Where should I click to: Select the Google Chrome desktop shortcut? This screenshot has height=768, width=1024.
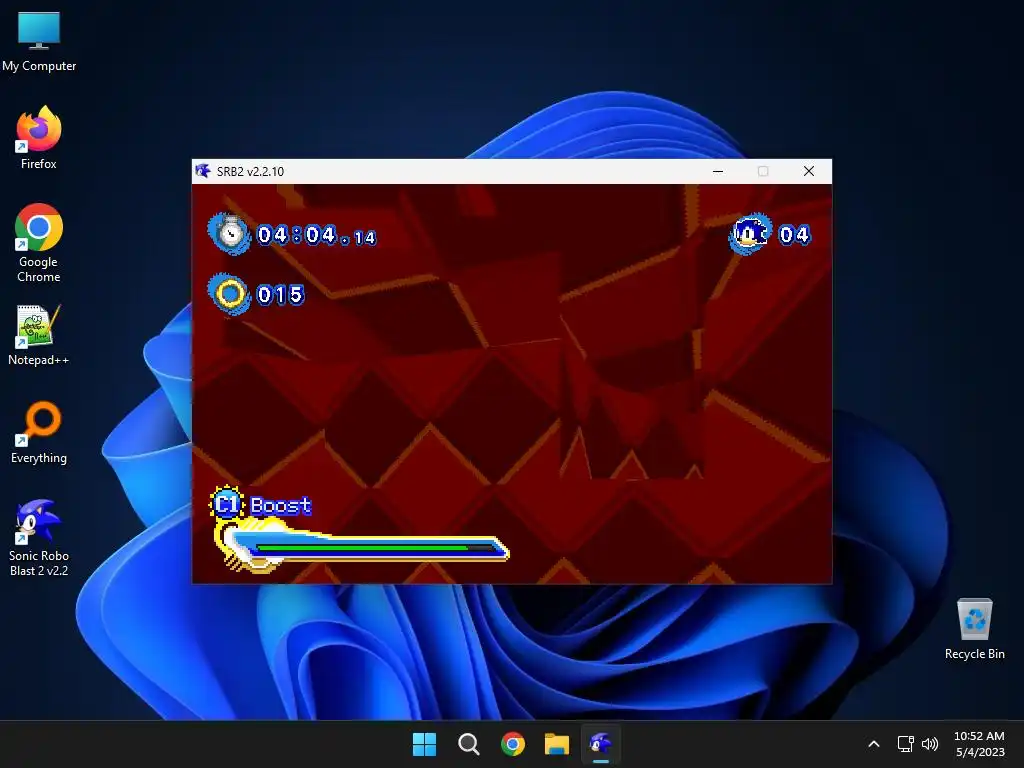tap(39, 243)
